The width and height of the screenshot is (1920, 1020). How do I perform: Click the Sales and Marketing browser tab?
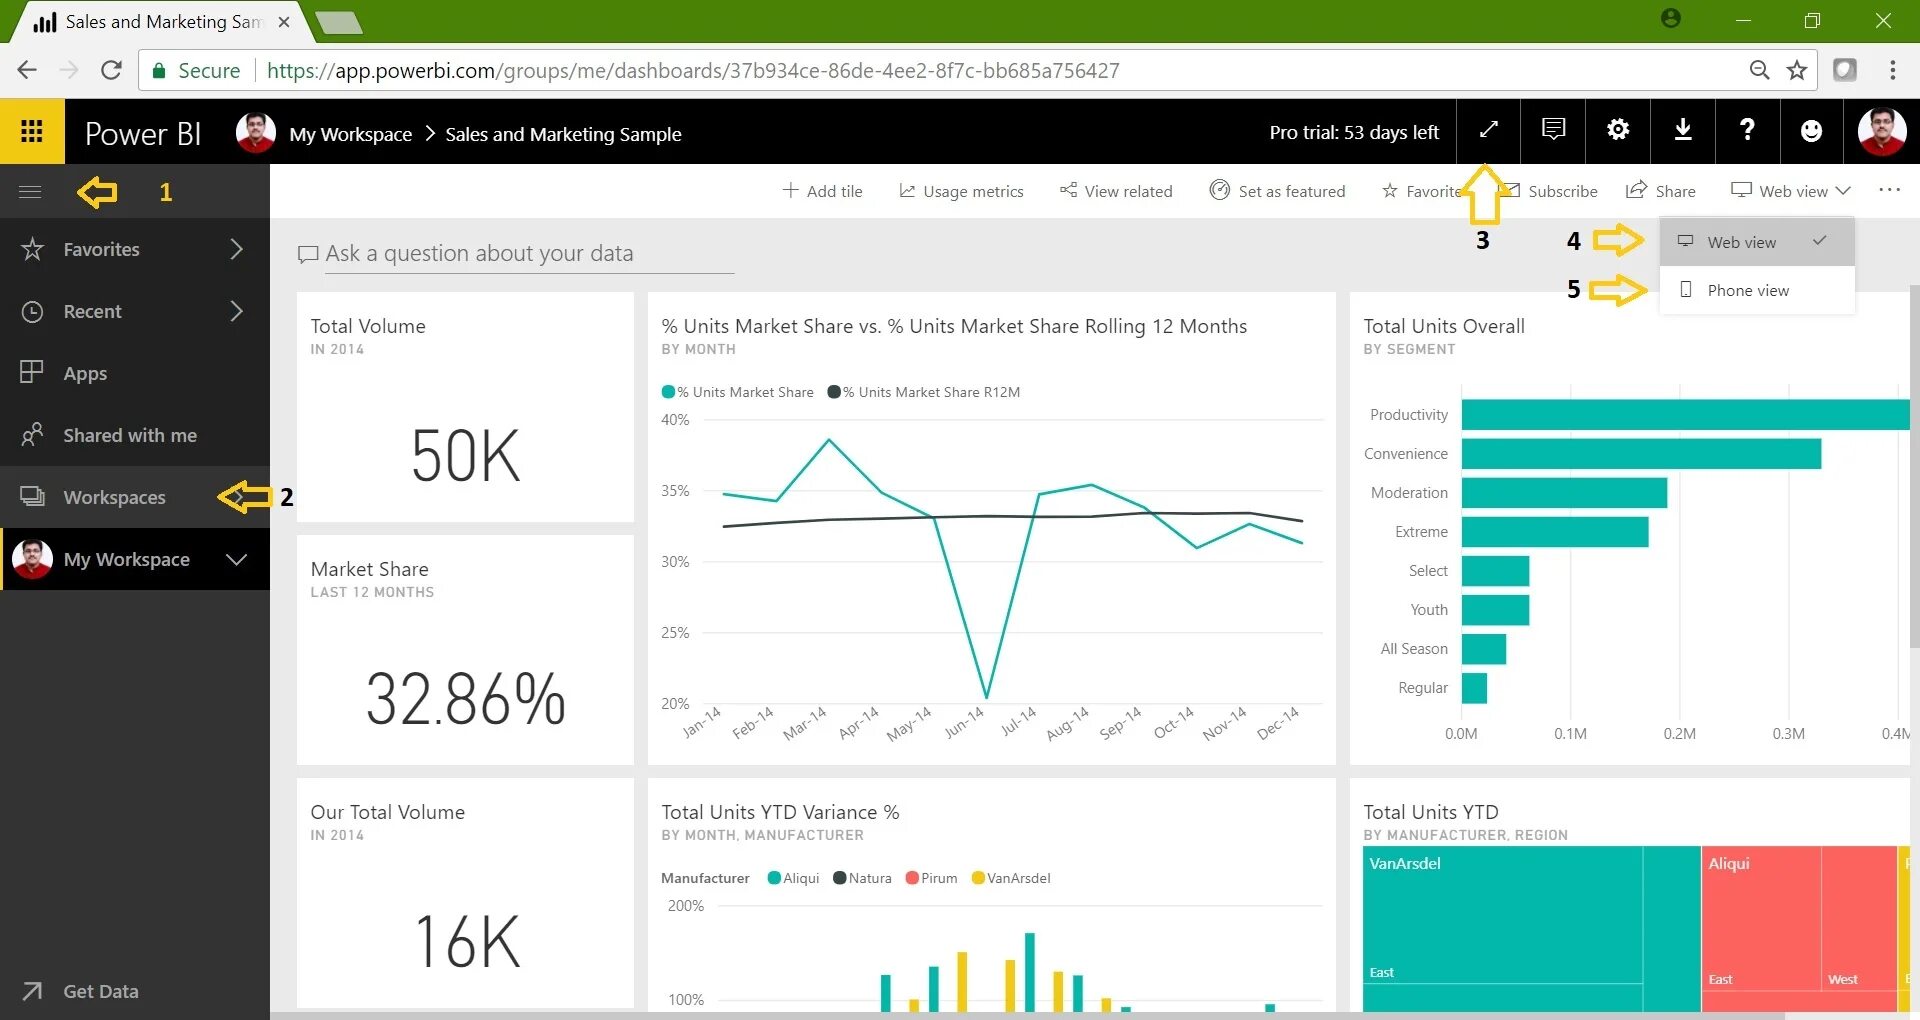(x=160, y=22)
